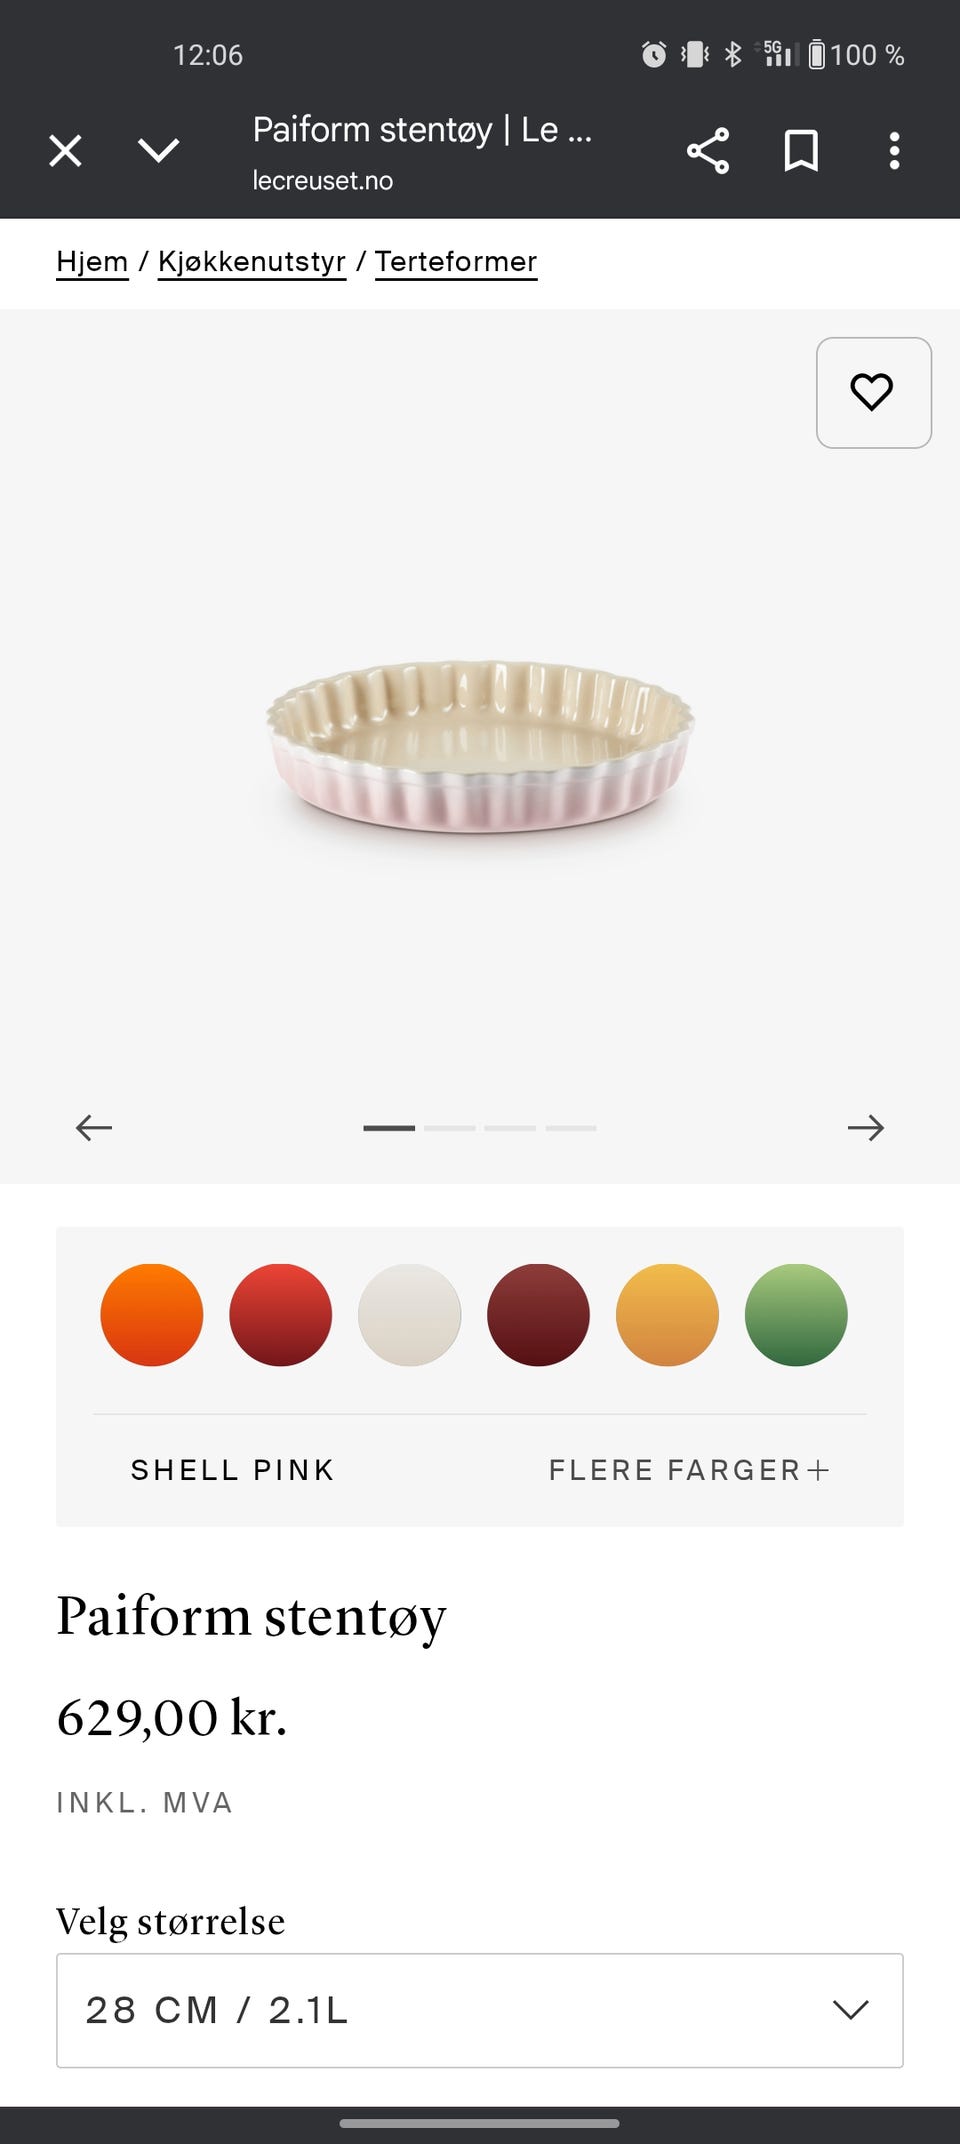Open the three-dot overflow menu
Screen dimensions: 960x2144
(x=894, y=151)
